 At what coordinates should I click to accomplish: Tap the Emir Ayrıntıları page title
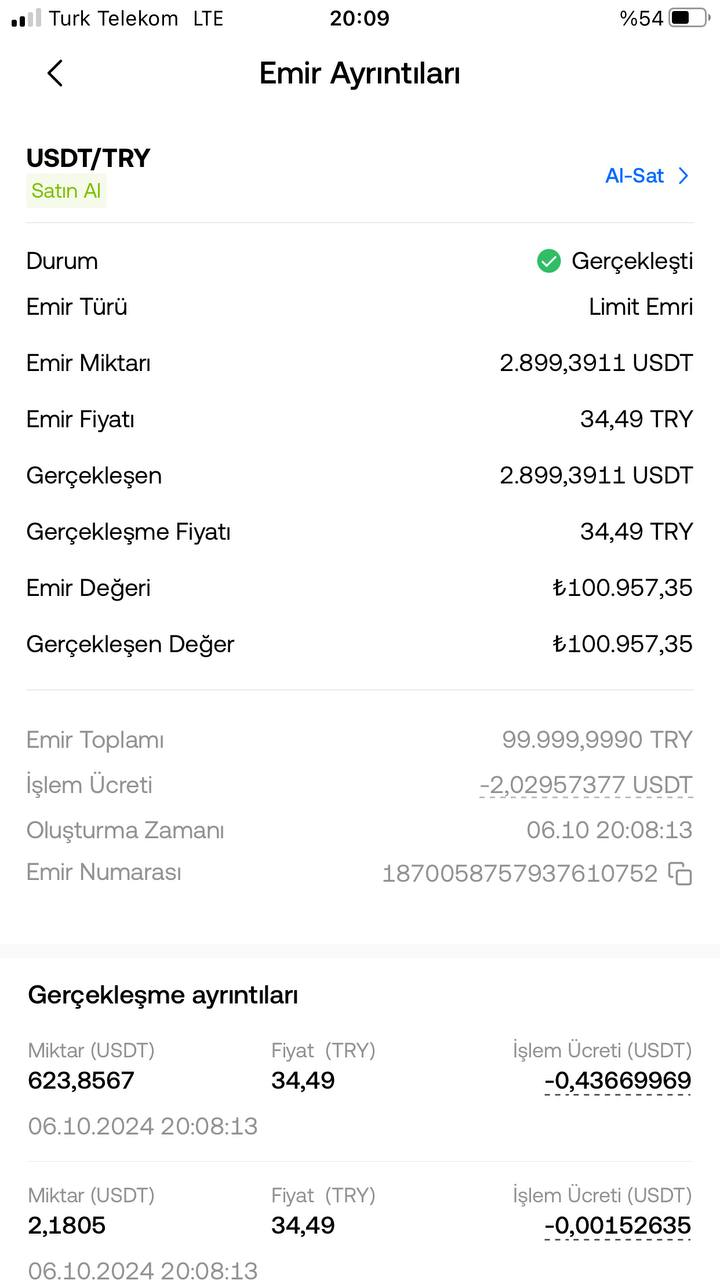360,73
